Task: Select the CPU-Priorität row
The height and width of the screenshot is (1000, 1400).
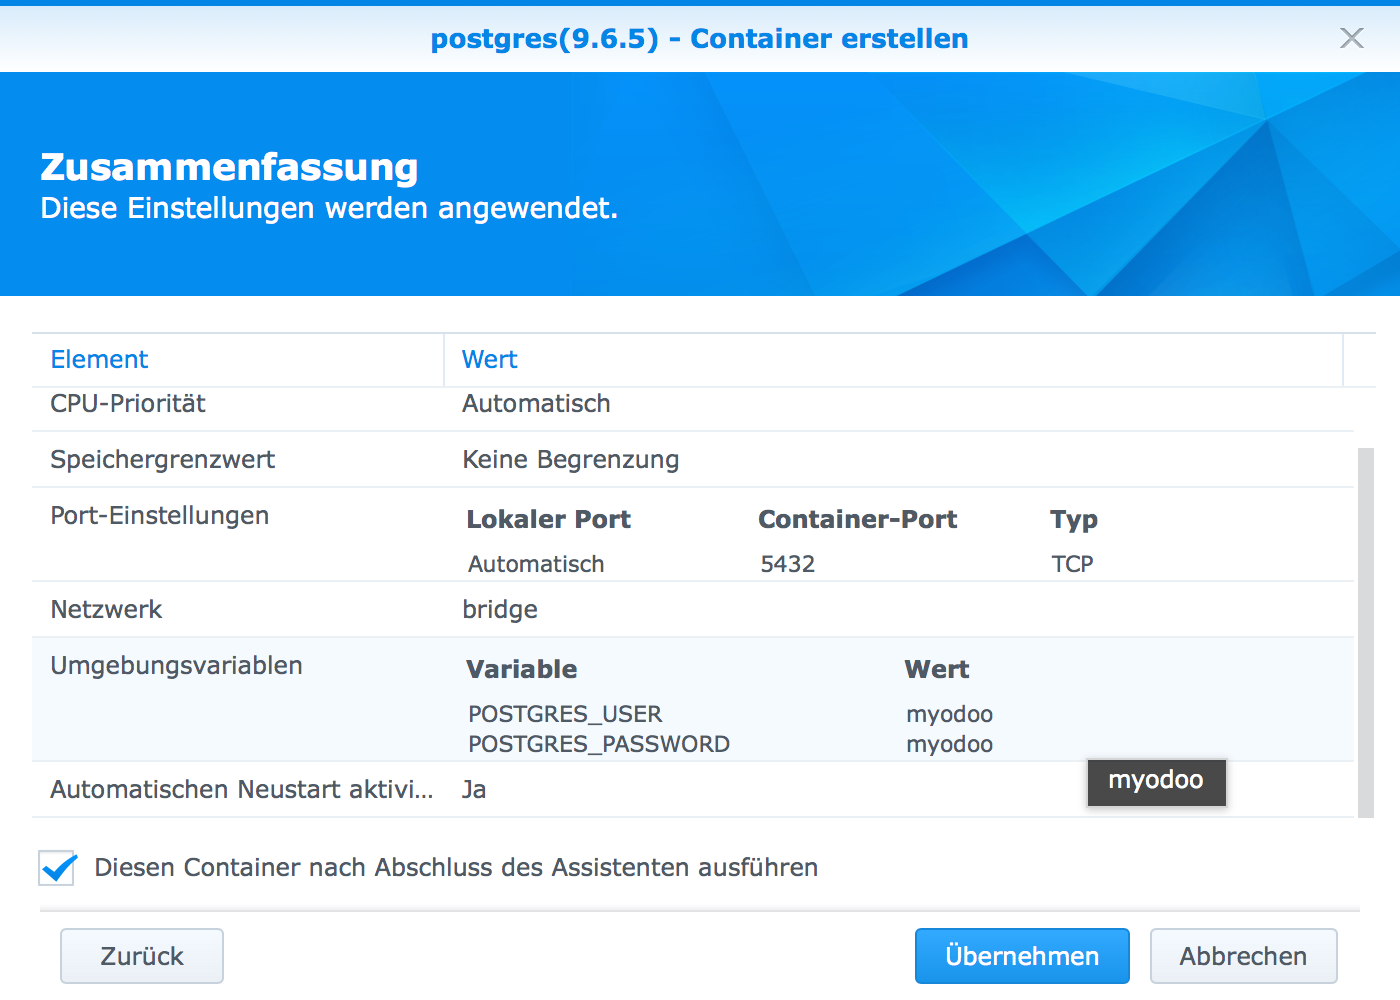Action: point(127,404)
